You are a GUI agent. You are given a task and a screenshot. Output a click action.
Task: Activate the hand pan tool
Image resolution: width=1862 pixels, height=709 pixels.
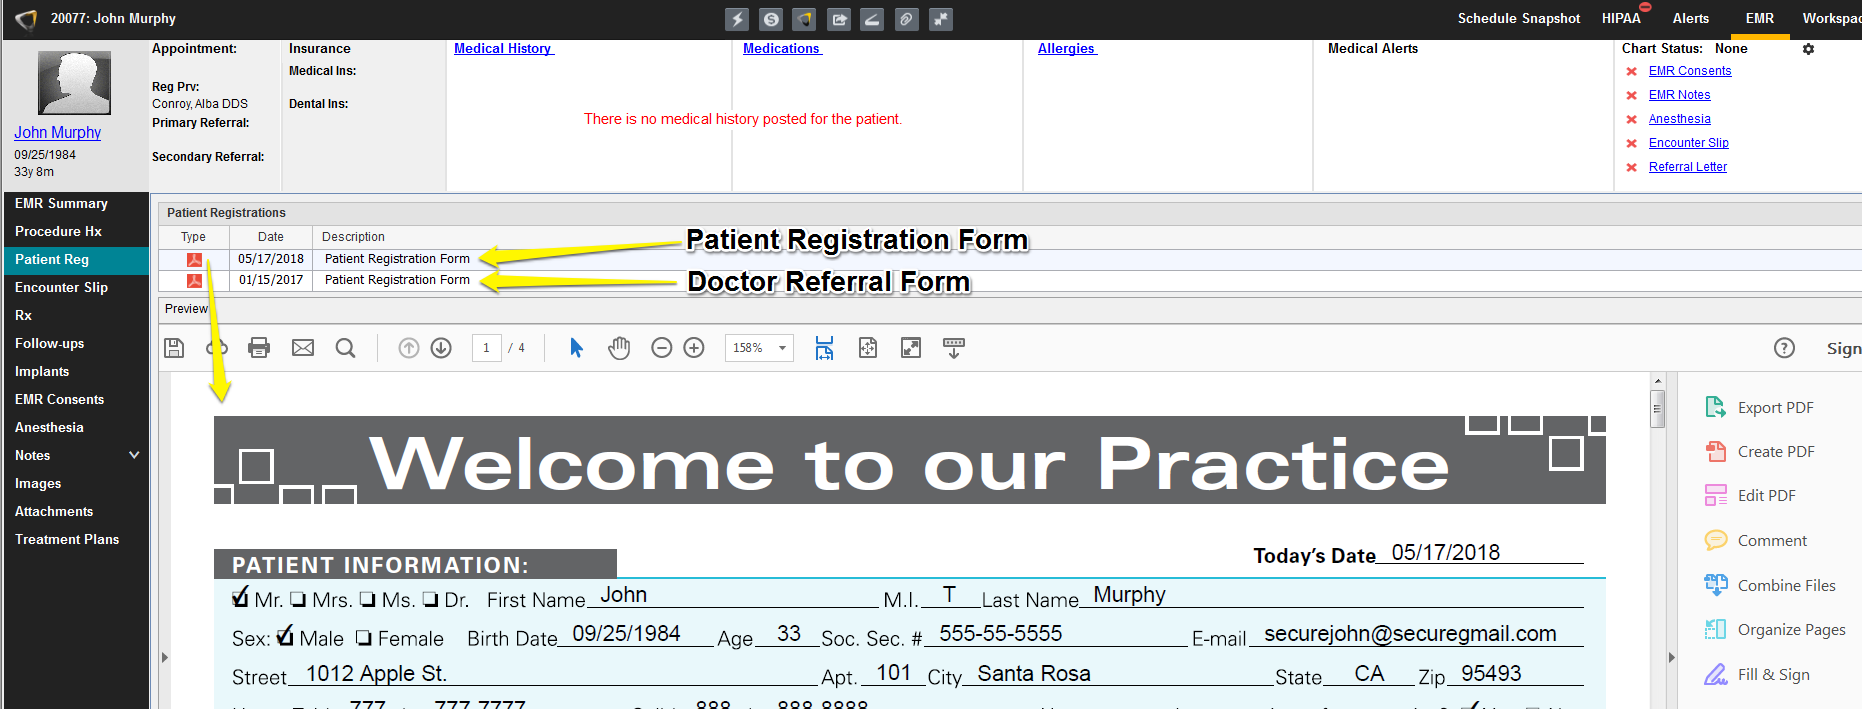point(619,348)
